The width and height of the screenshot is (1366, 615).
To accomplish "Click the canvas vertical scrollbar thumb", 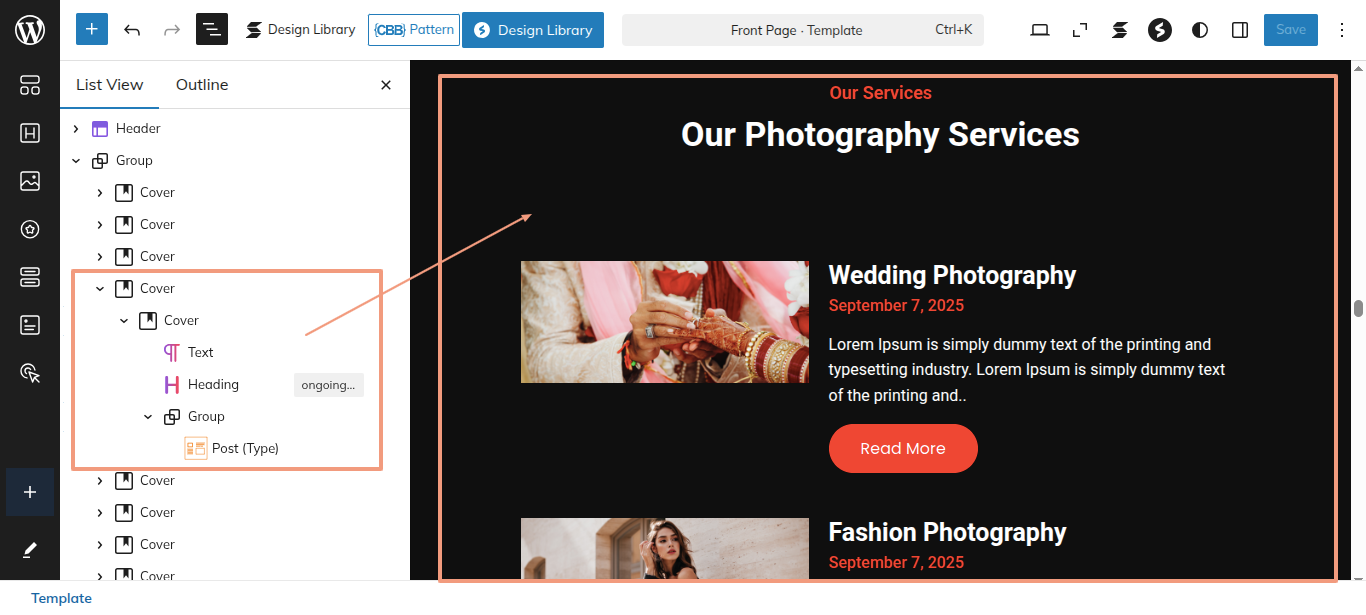I will [1358, 308].
